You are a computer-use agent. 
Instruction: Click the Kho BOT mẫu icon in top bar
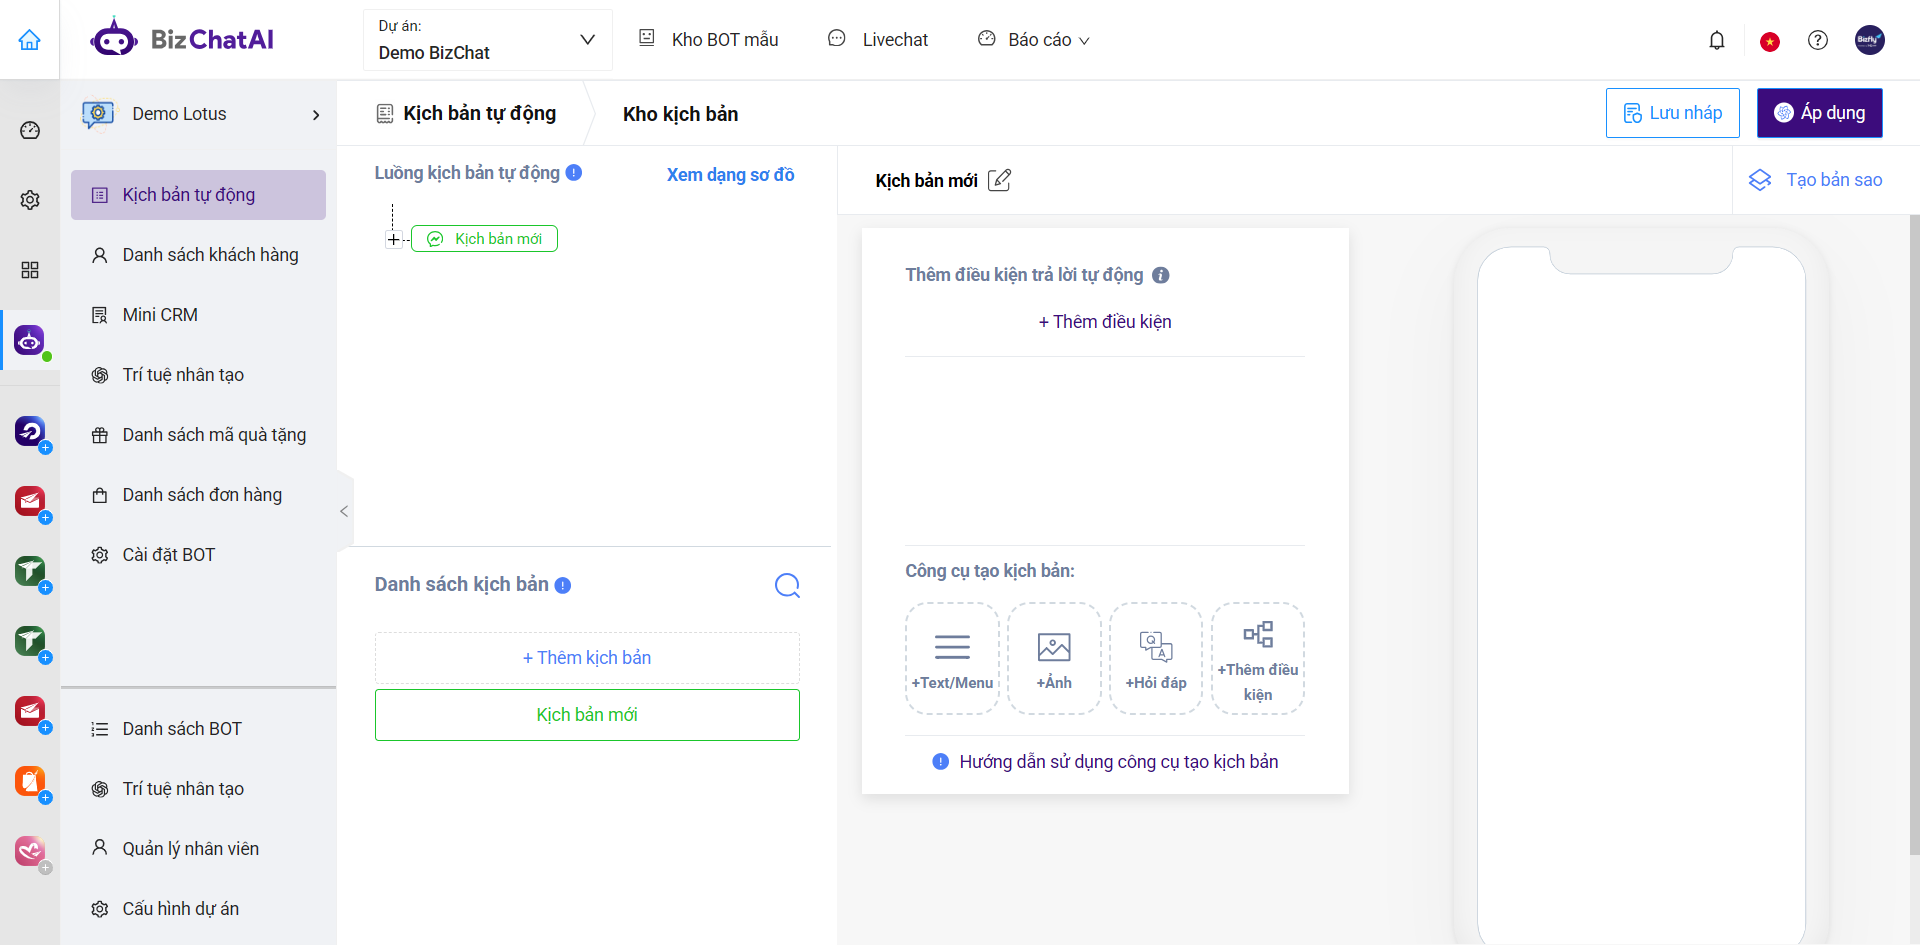[647, 38]
